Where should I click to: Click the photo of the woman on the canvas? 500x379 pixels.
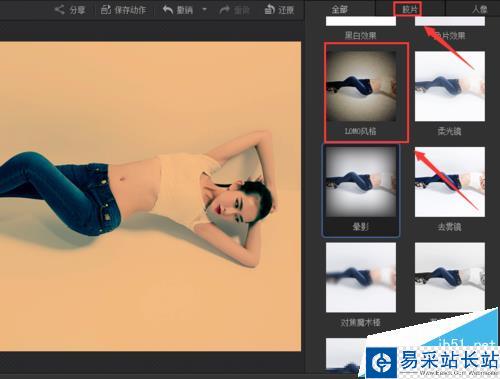coord(150,196)
